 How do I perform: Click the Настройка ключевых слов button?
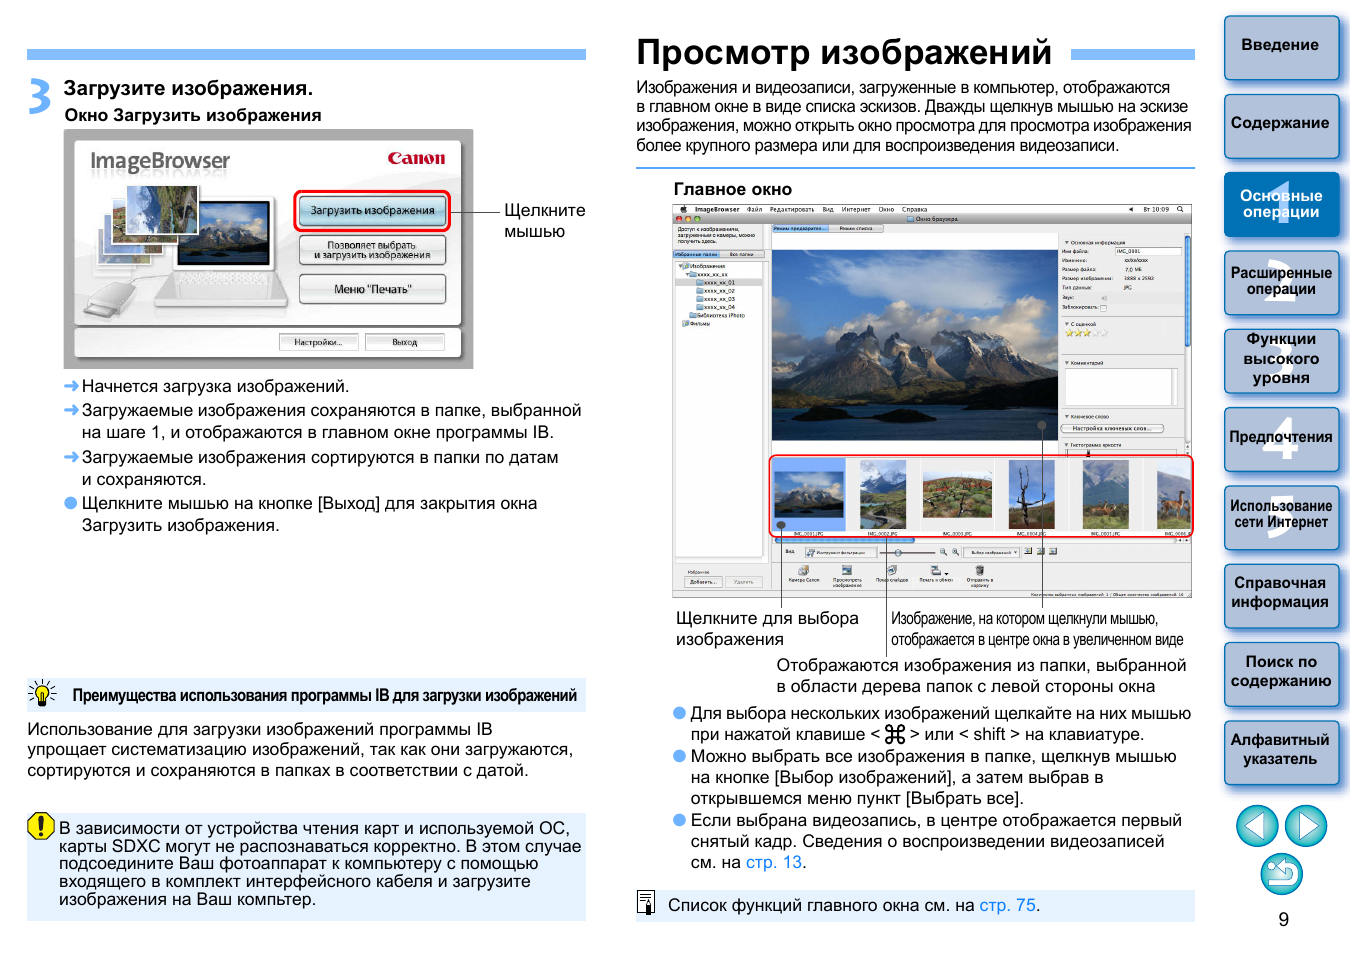pos(1113,428)
